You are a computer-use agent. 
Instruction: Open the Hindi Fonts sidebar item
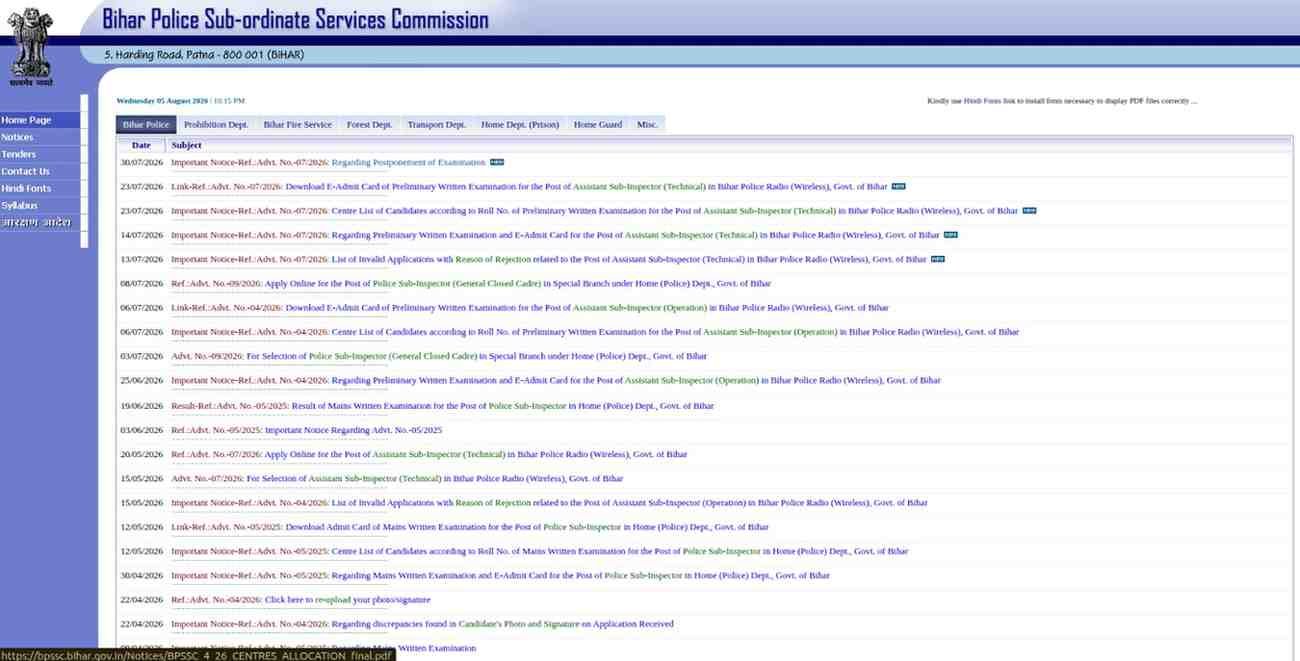click(x=40, y=188)
